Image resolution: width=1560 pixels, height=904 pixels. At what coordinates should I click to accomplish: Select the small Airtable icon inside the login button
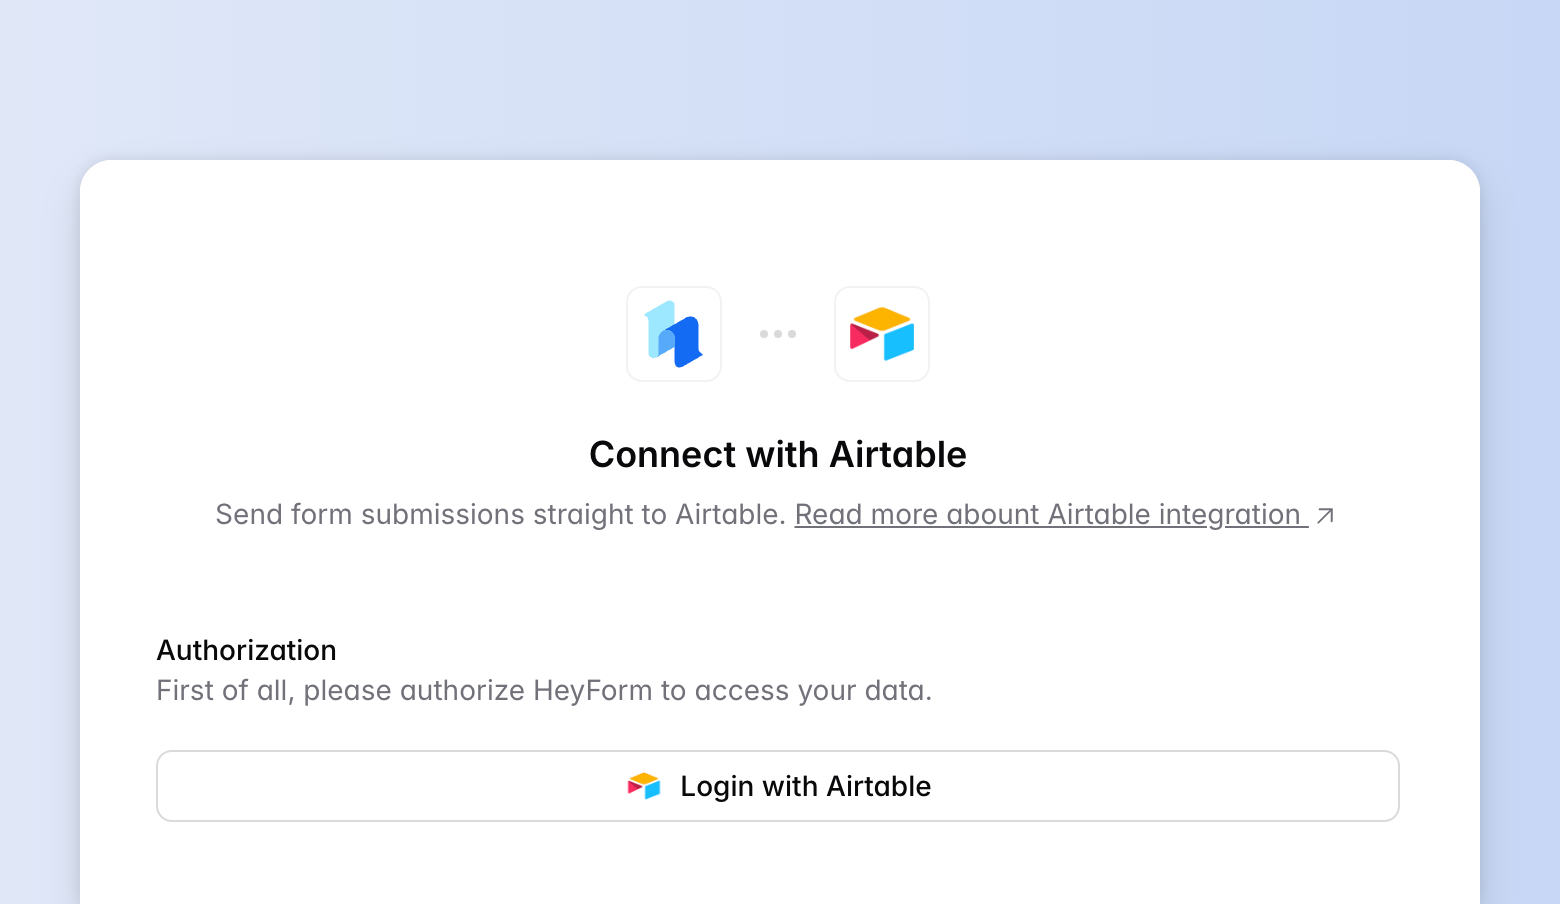(x=646, y=786)
